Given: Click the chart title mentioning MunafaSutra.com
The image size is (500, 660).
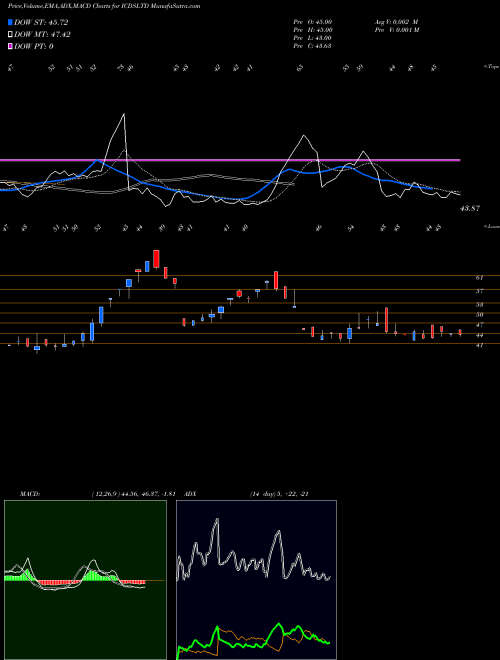Looking at the screenshot, I should click(x=104, y=6).
